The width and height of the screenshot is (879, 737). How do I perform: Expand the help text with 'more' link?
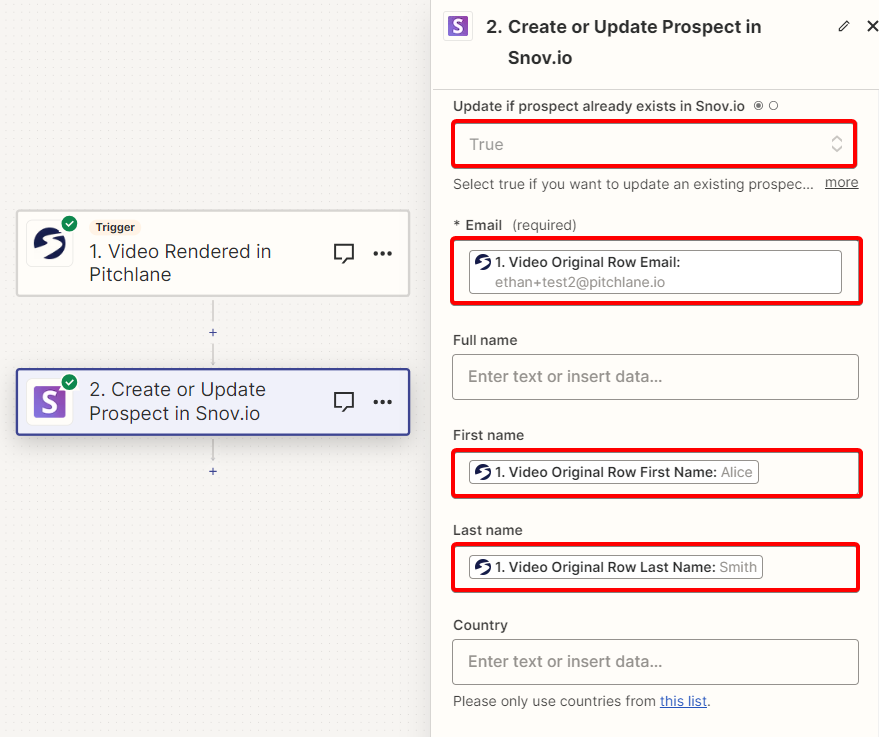coord(841,183)
